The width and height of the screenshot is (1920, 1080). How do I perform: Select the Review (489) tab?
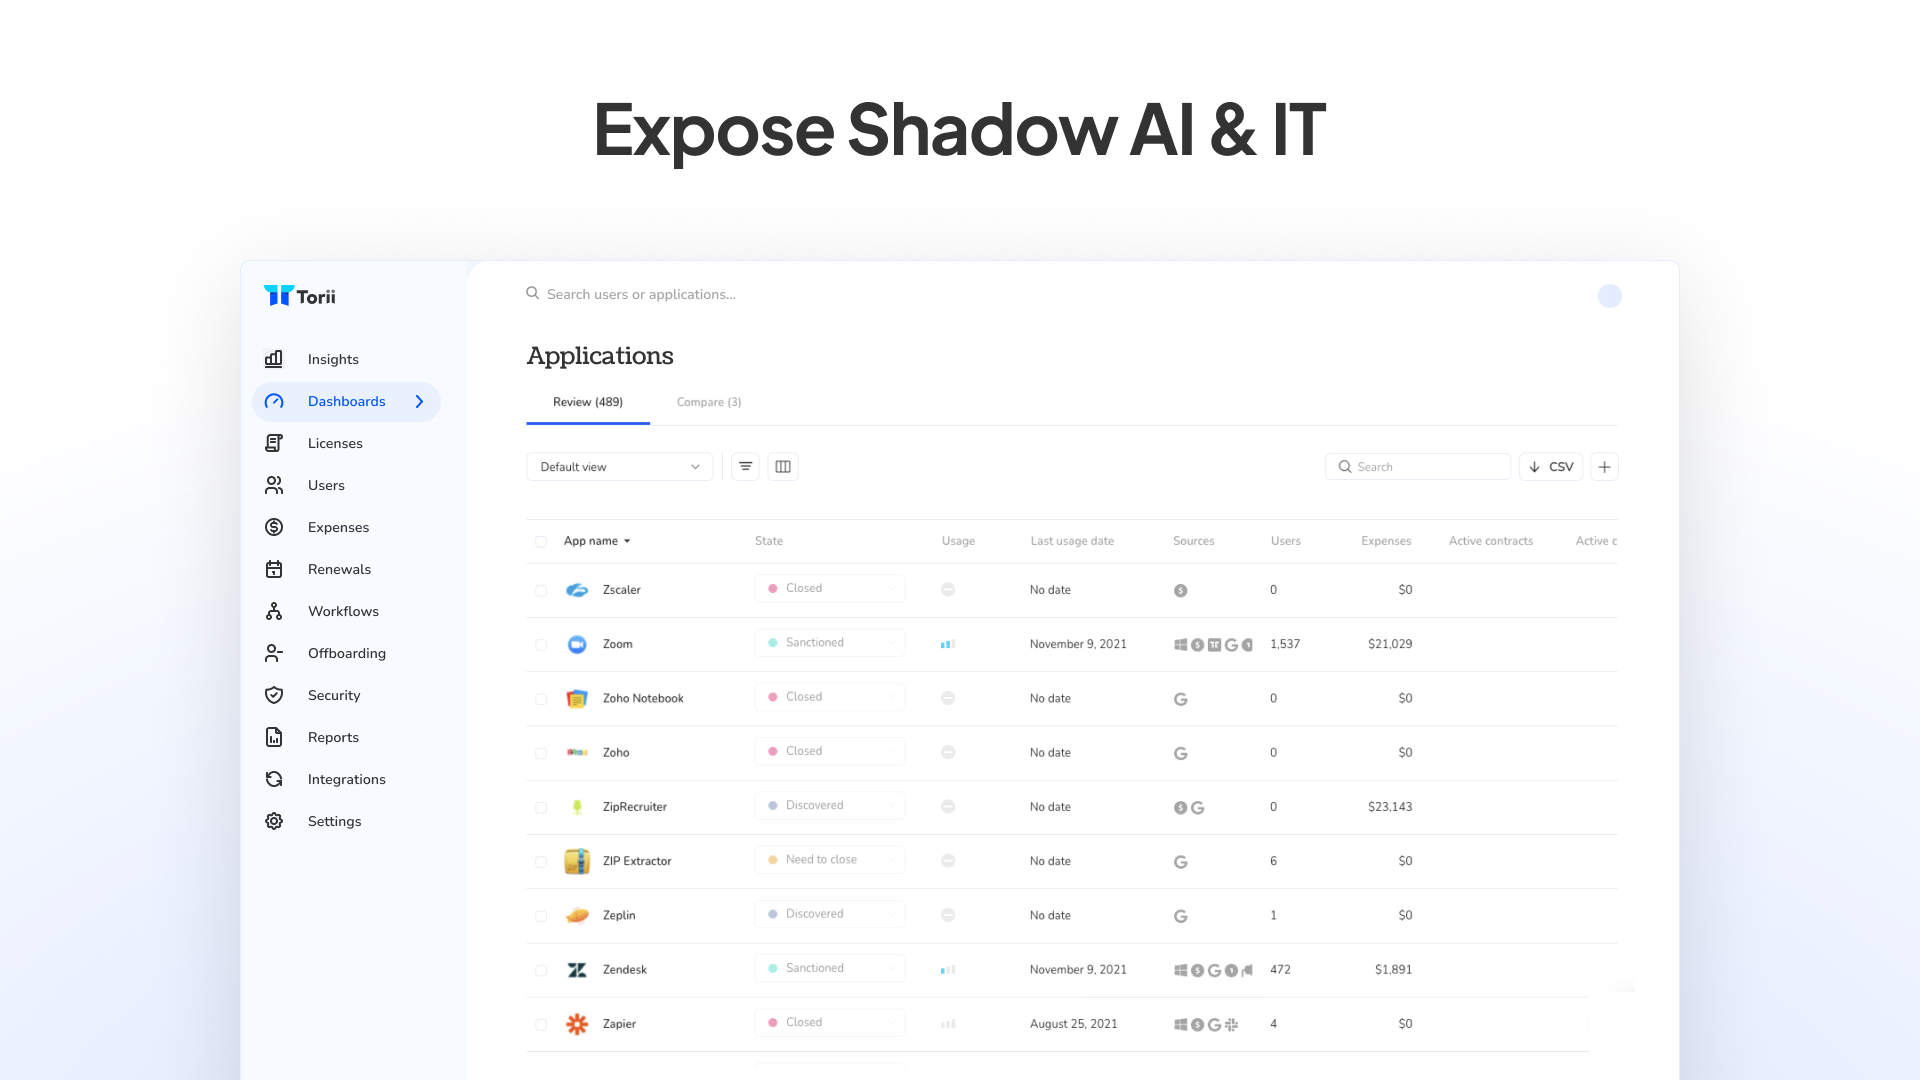(x=587, y=402)
